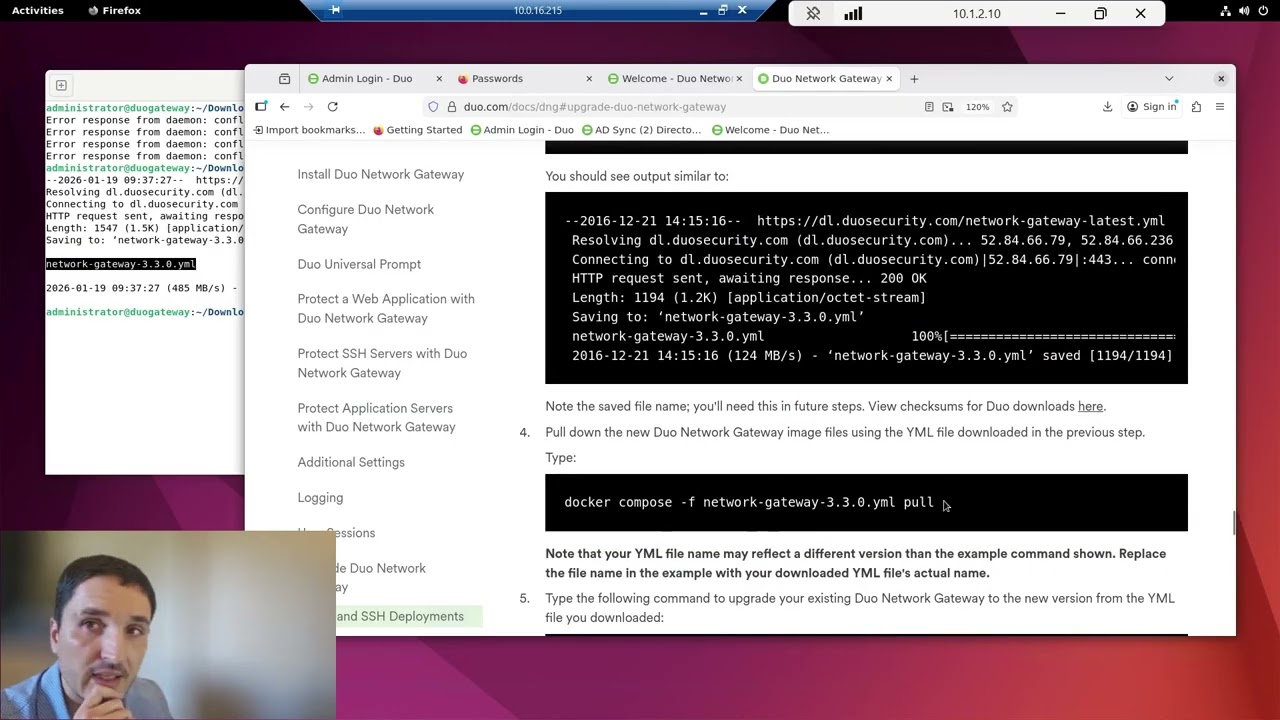Click the 'HTTP request sent' output line in docs
1280x720 pixels.
click(x=749, y=279)
